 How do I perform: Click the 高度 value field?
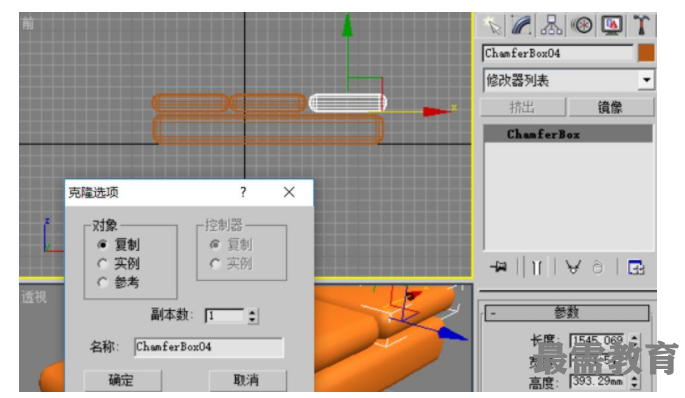(598, 381)
